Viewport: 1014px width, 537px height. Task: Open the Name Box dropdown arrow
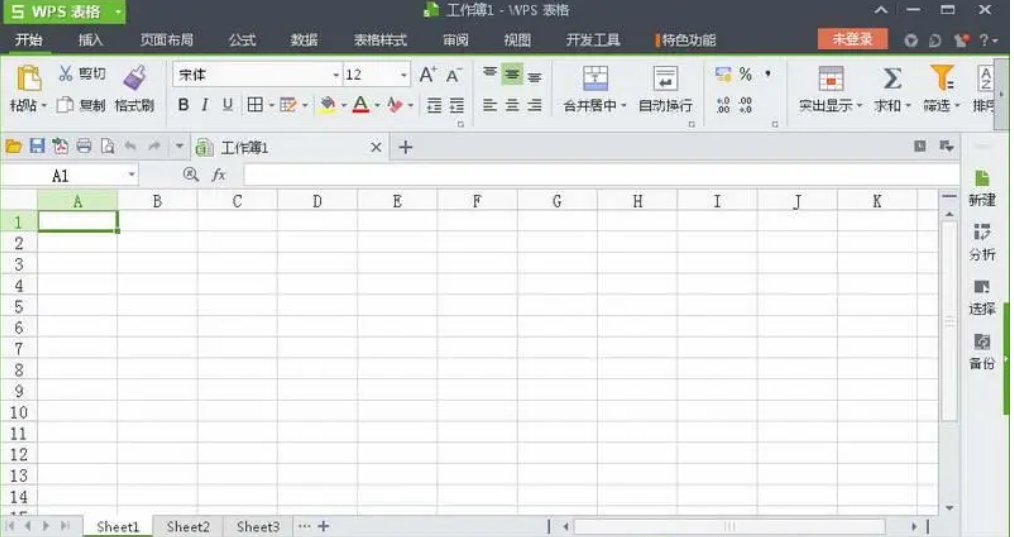pyautogui.click(x=131, y=175)
